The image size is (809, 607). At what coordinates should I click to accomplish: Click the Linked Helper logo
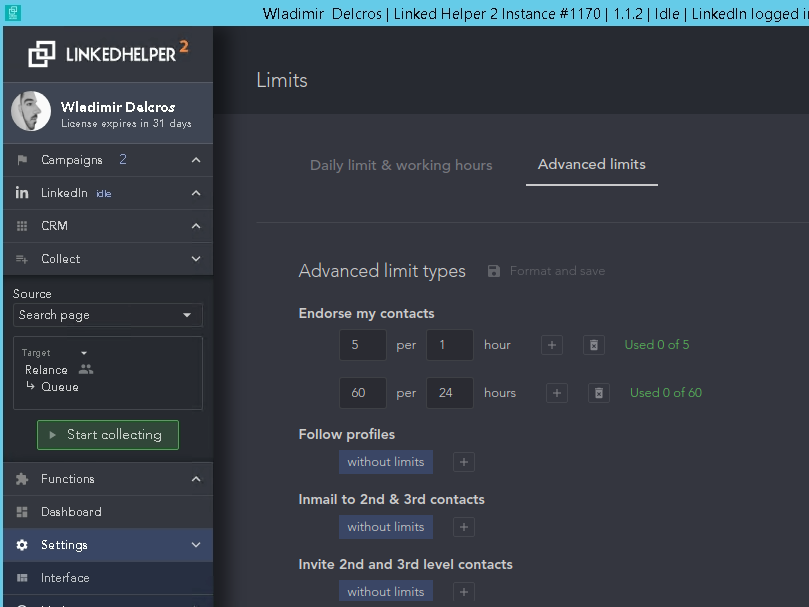pyautogui.click(x=108, y=54)
